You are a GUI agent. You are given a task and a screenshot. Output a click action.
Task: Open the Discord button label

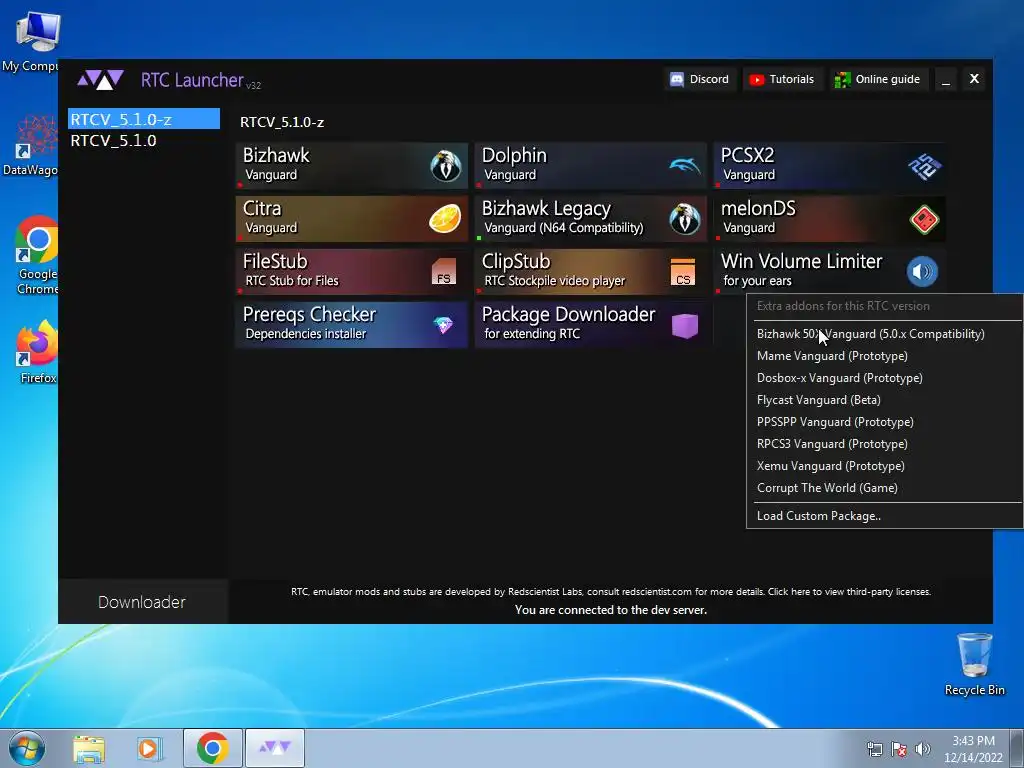pos(709,79)
